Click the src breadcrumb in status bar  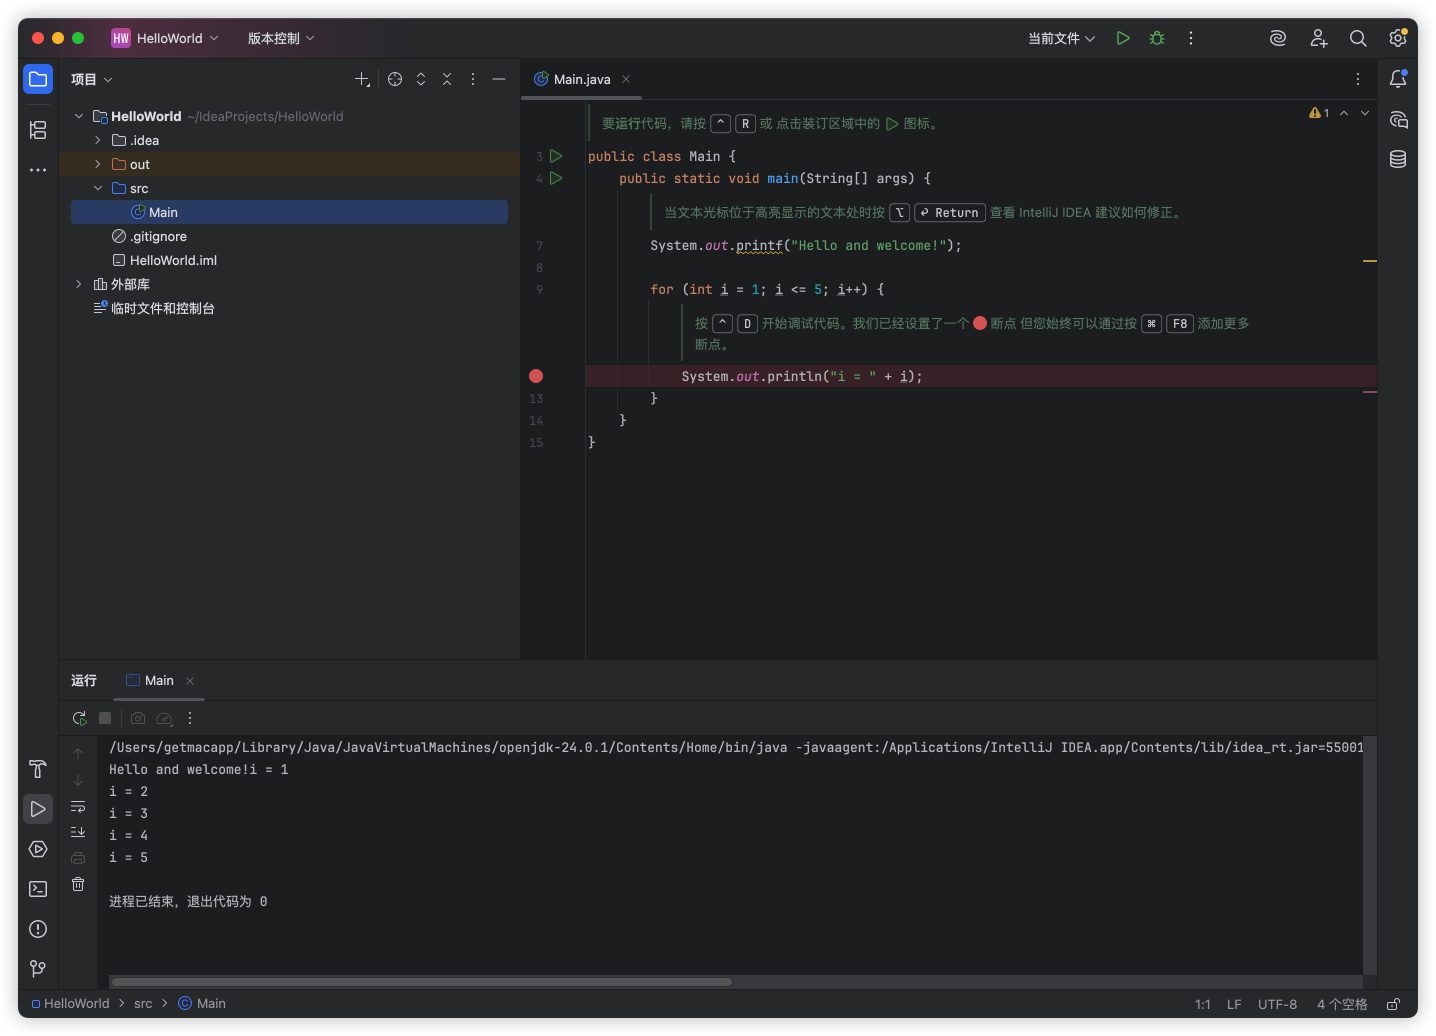(x=143, y=1004)
